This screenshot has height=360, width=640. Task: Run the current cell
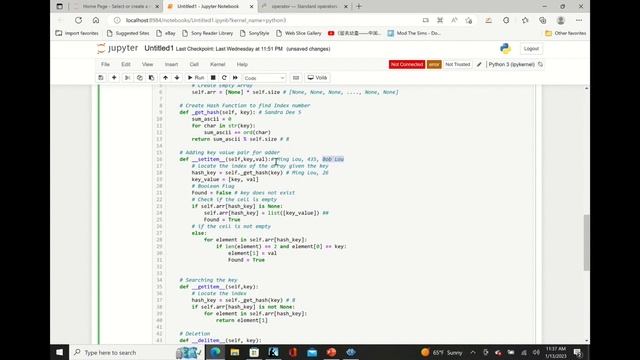[x=196, y=78]
